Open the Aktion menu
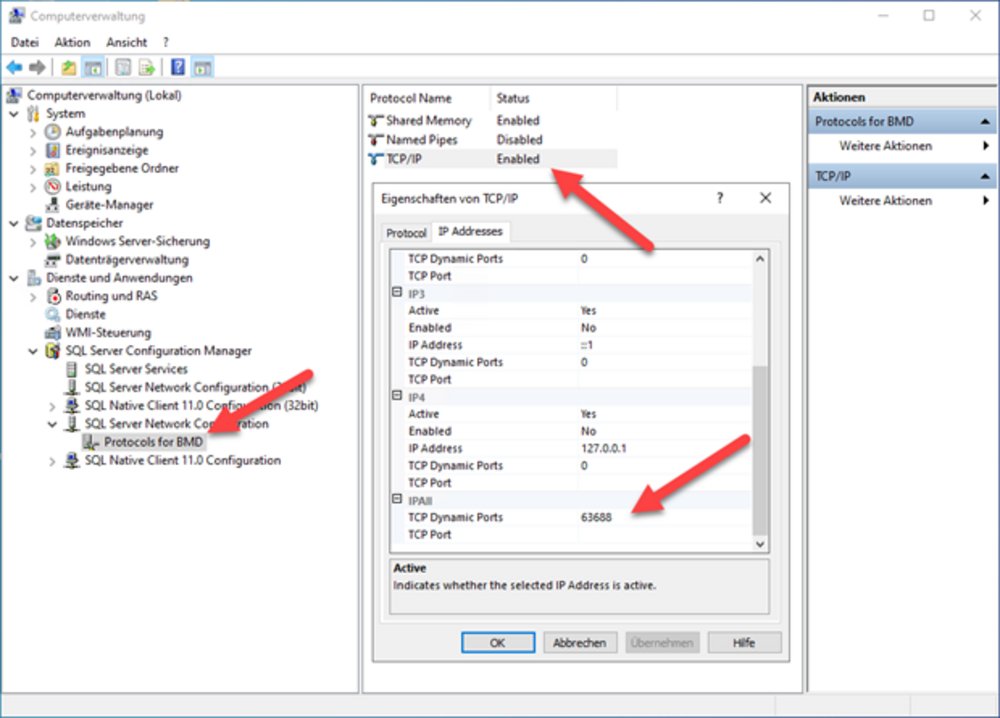Screen dimensions: 1000x718 72,42
